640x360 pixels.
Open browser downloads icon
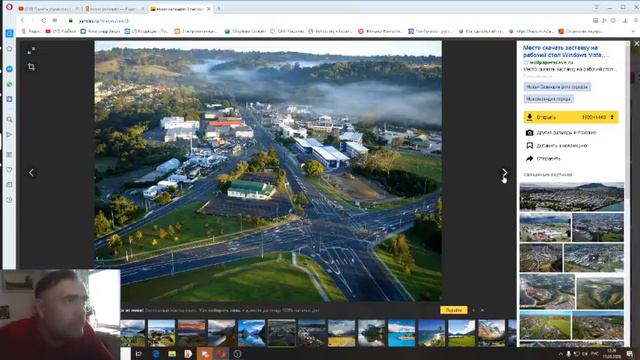tap(625, 20)
